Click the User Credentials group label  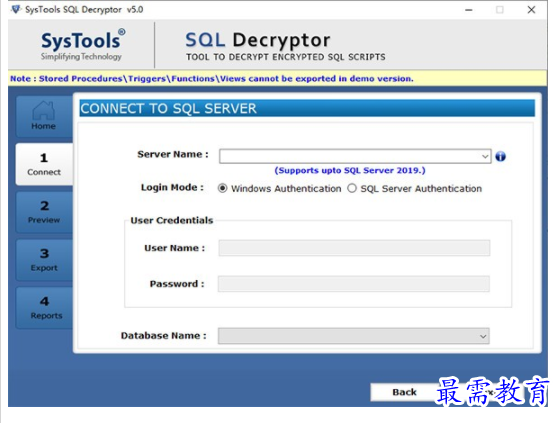[x=172, y=221]
